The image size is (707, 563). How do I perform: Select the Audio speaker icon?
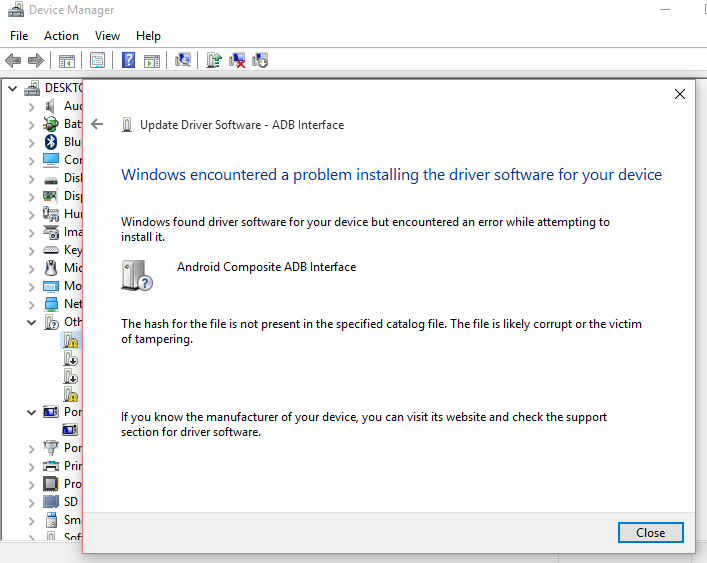[x=50, y=106]
